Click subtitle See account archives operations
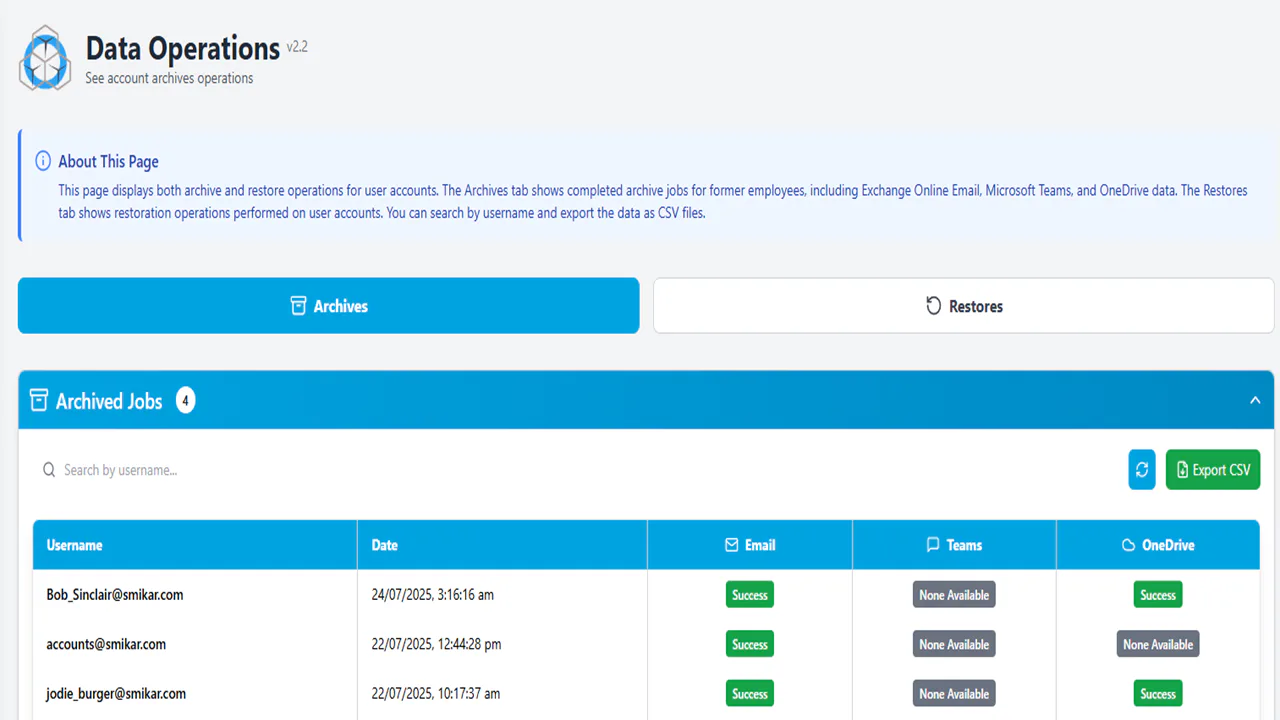The height and width of the screenshot is (720, 1280). tap(169, 78)
